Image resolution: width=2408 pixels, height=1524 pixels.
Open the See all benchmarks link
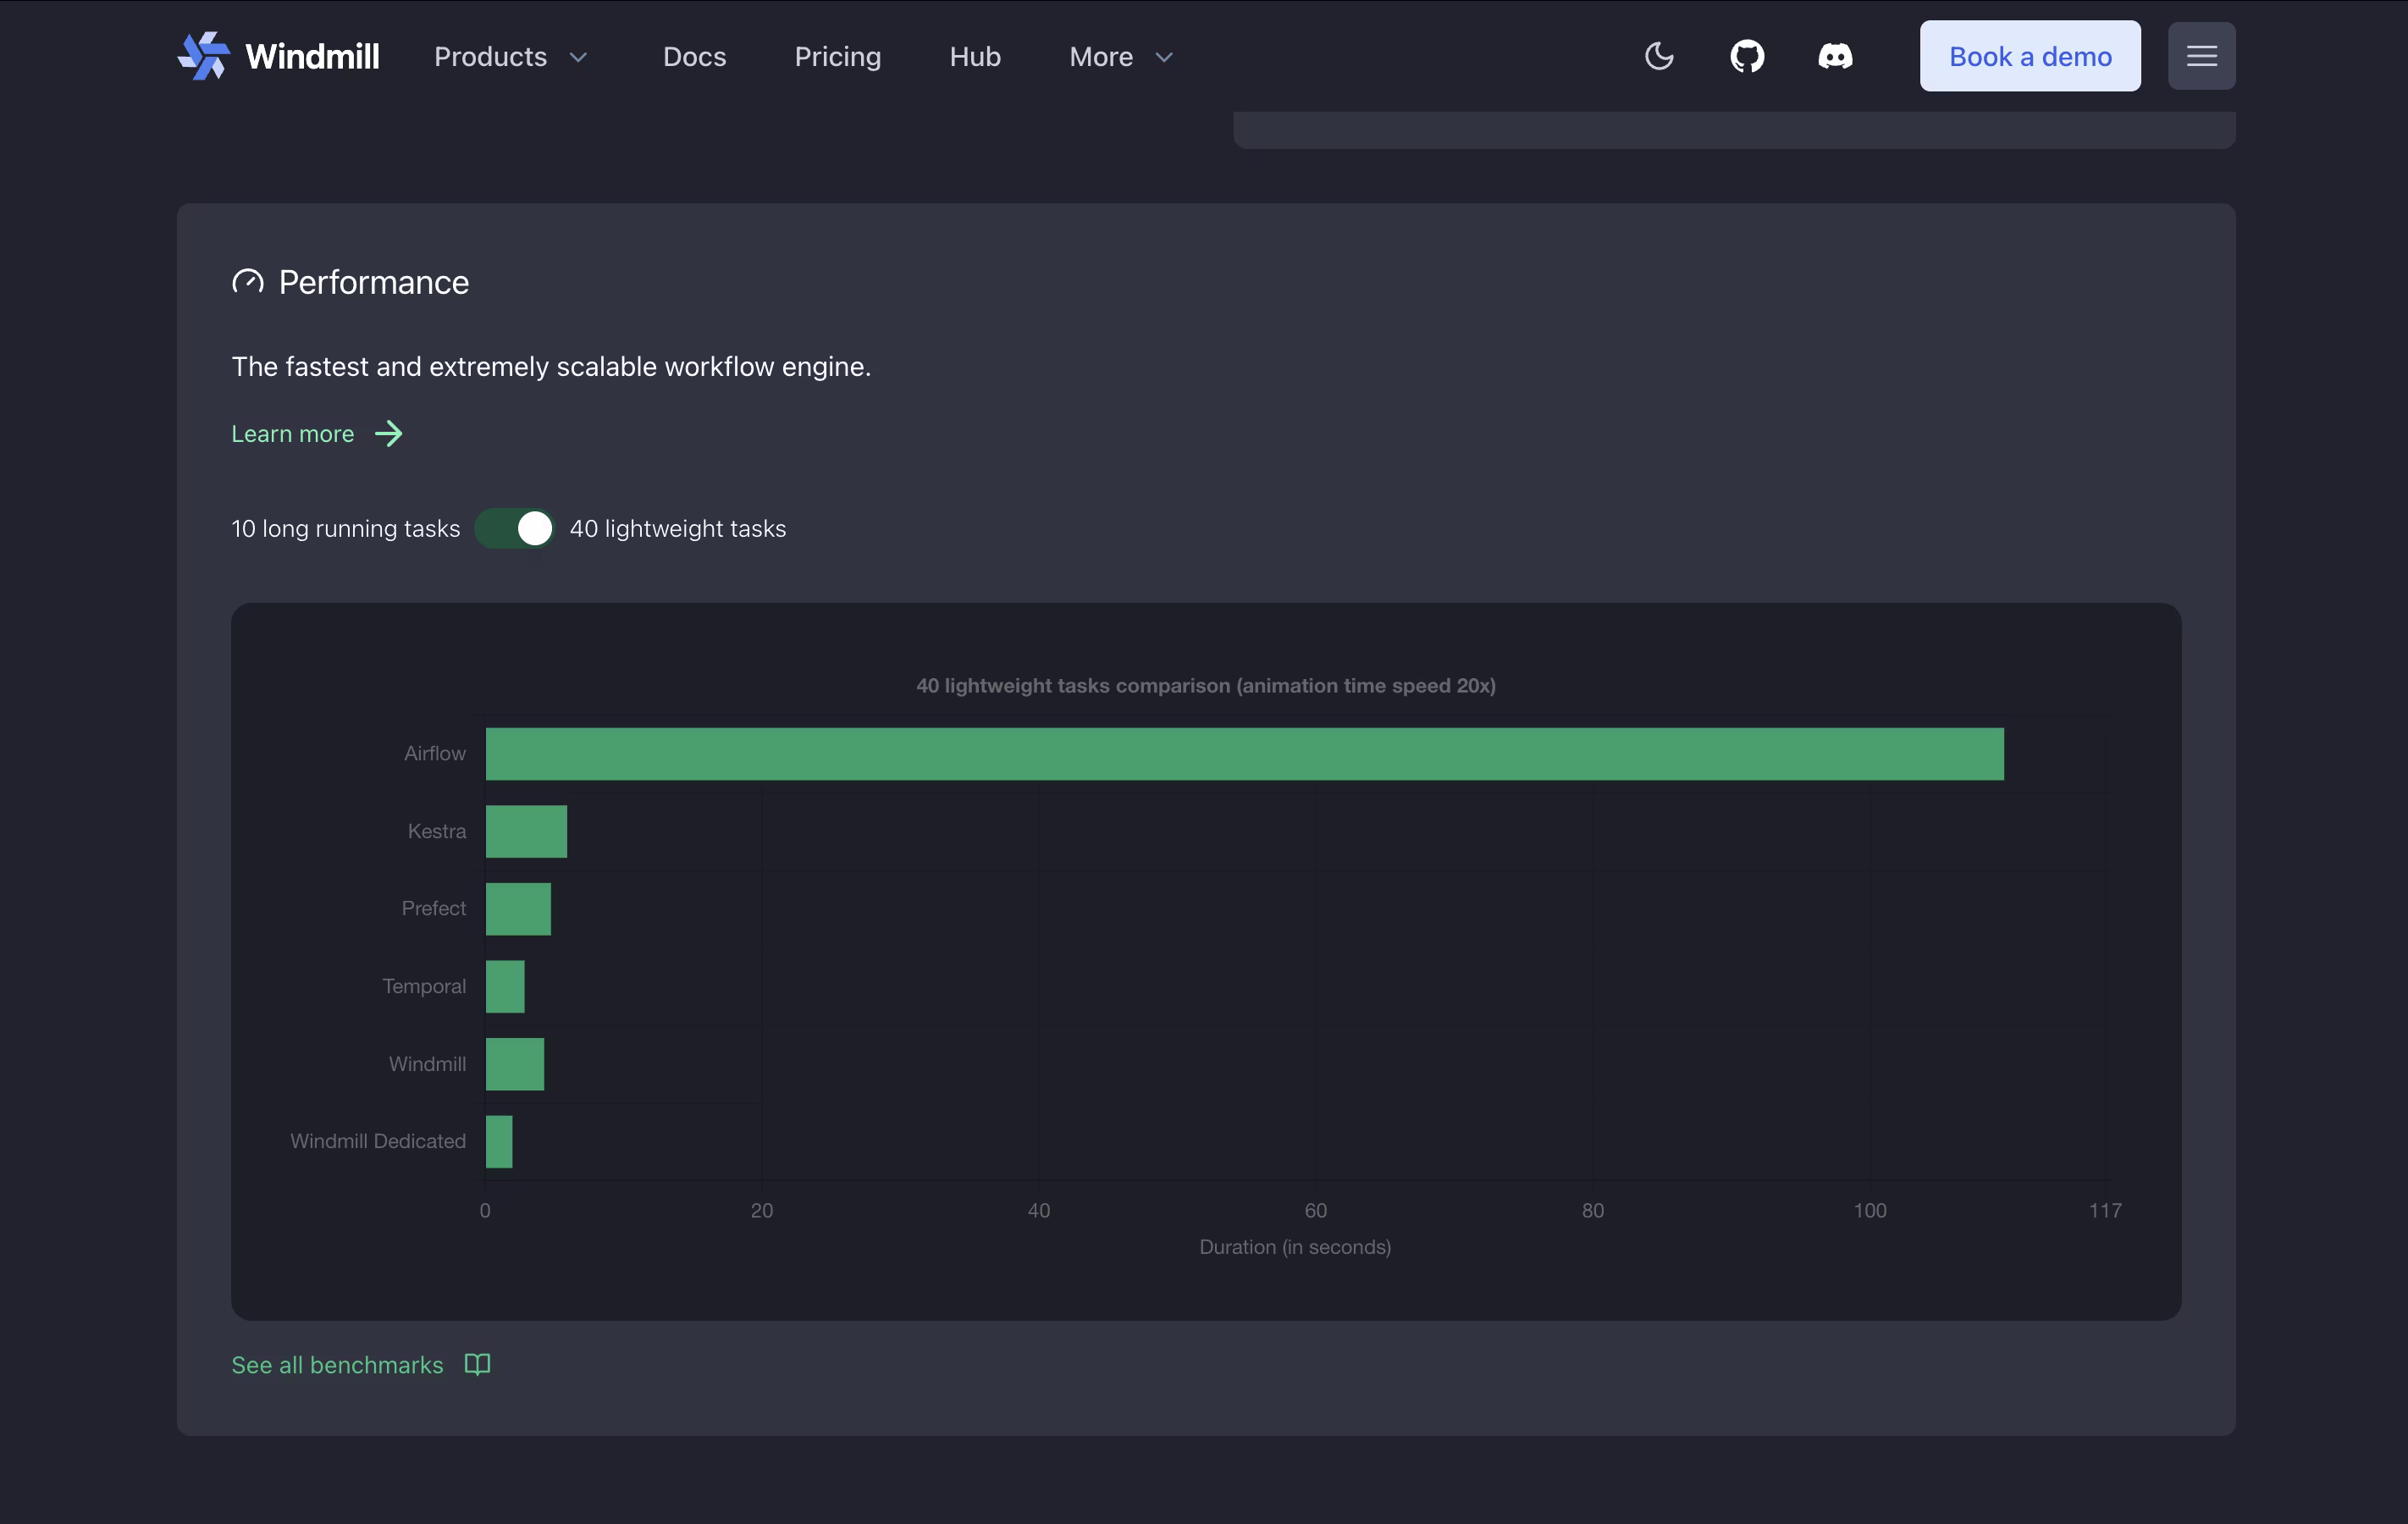[x=337, y=1365]
